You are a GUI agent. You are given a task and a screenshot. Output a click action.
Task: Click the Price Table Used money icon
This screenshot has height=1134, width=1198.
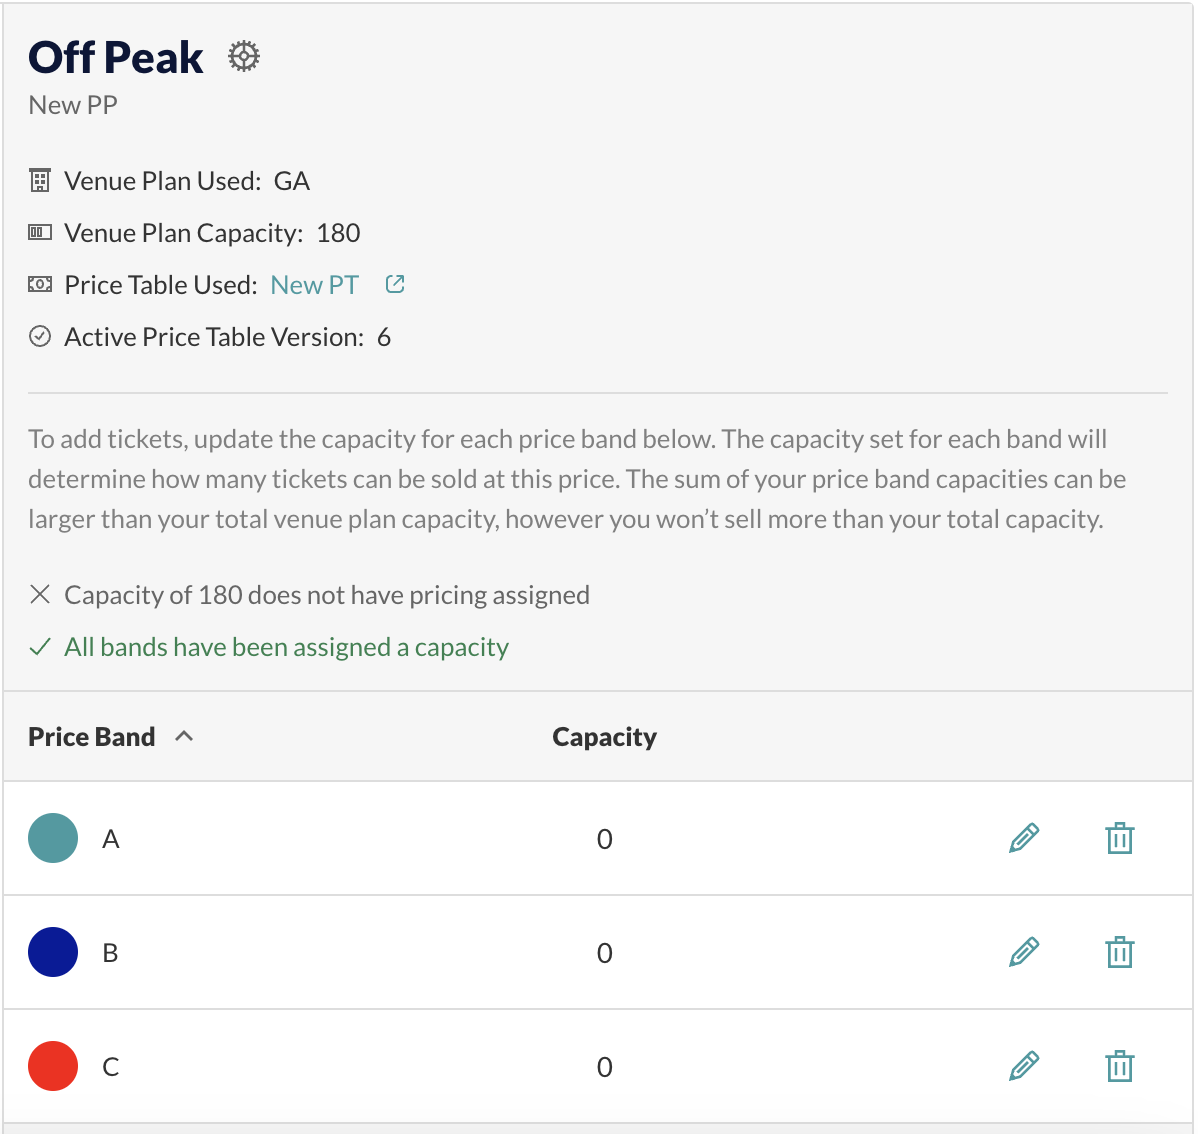pyautogui.click(x=40, y=284)
